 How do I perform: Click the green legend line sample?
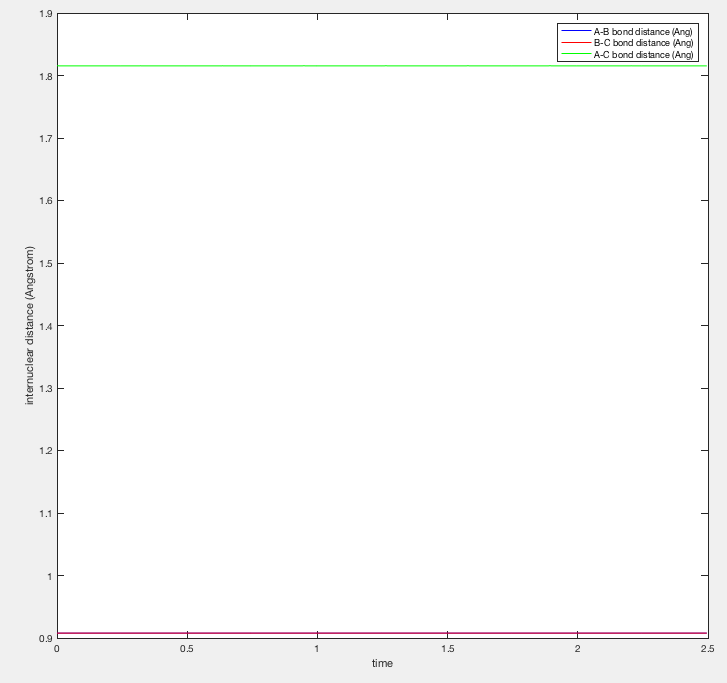click(x=576, y=54)
